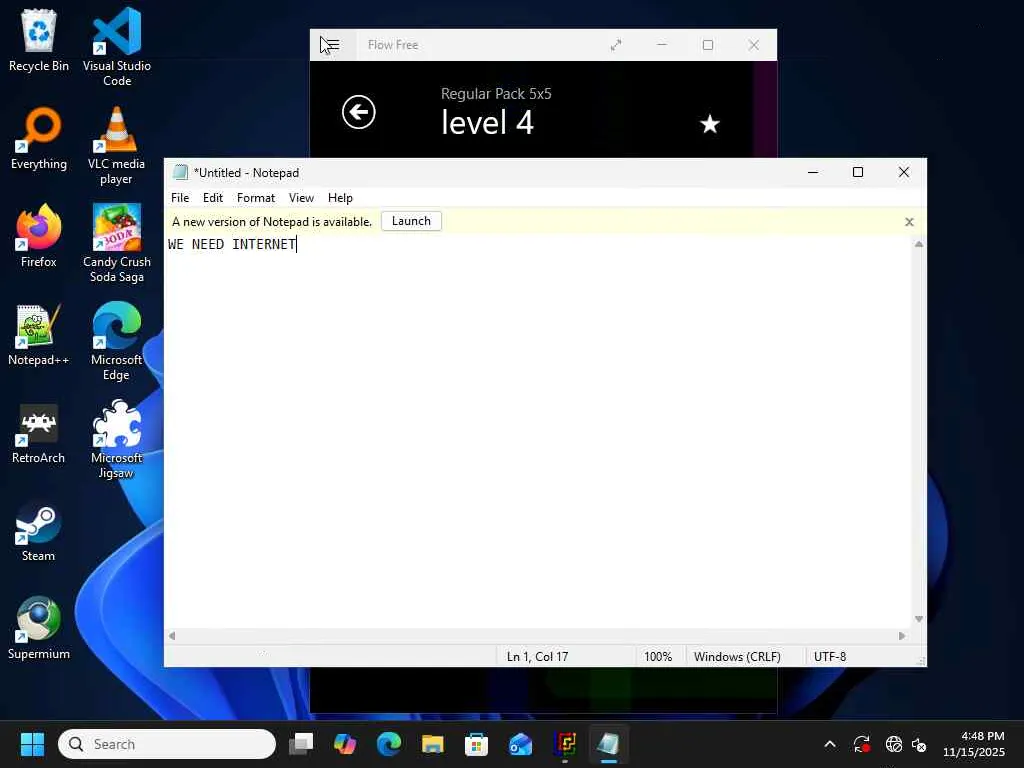Open Task View on the taskbar
This screenshot has width=1024, height=768.
(x=301, y=744)
